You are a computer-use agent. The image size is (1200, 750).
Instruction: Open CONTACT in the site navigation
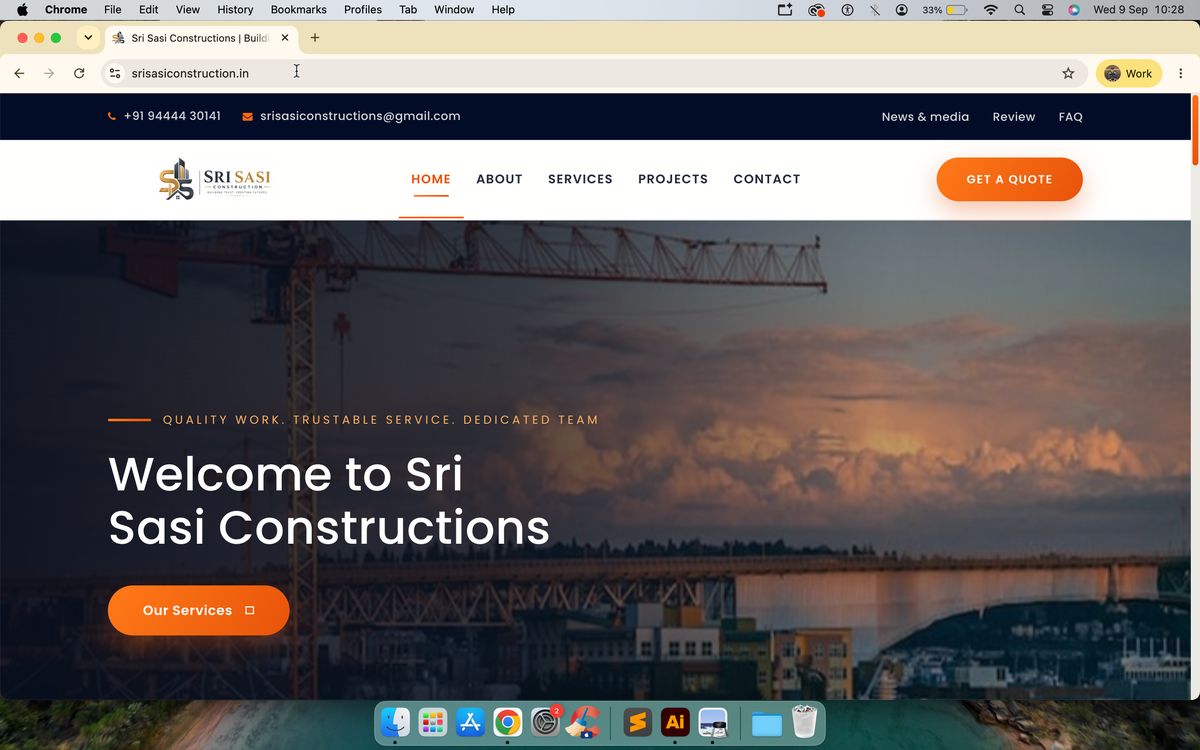point(767,179)
